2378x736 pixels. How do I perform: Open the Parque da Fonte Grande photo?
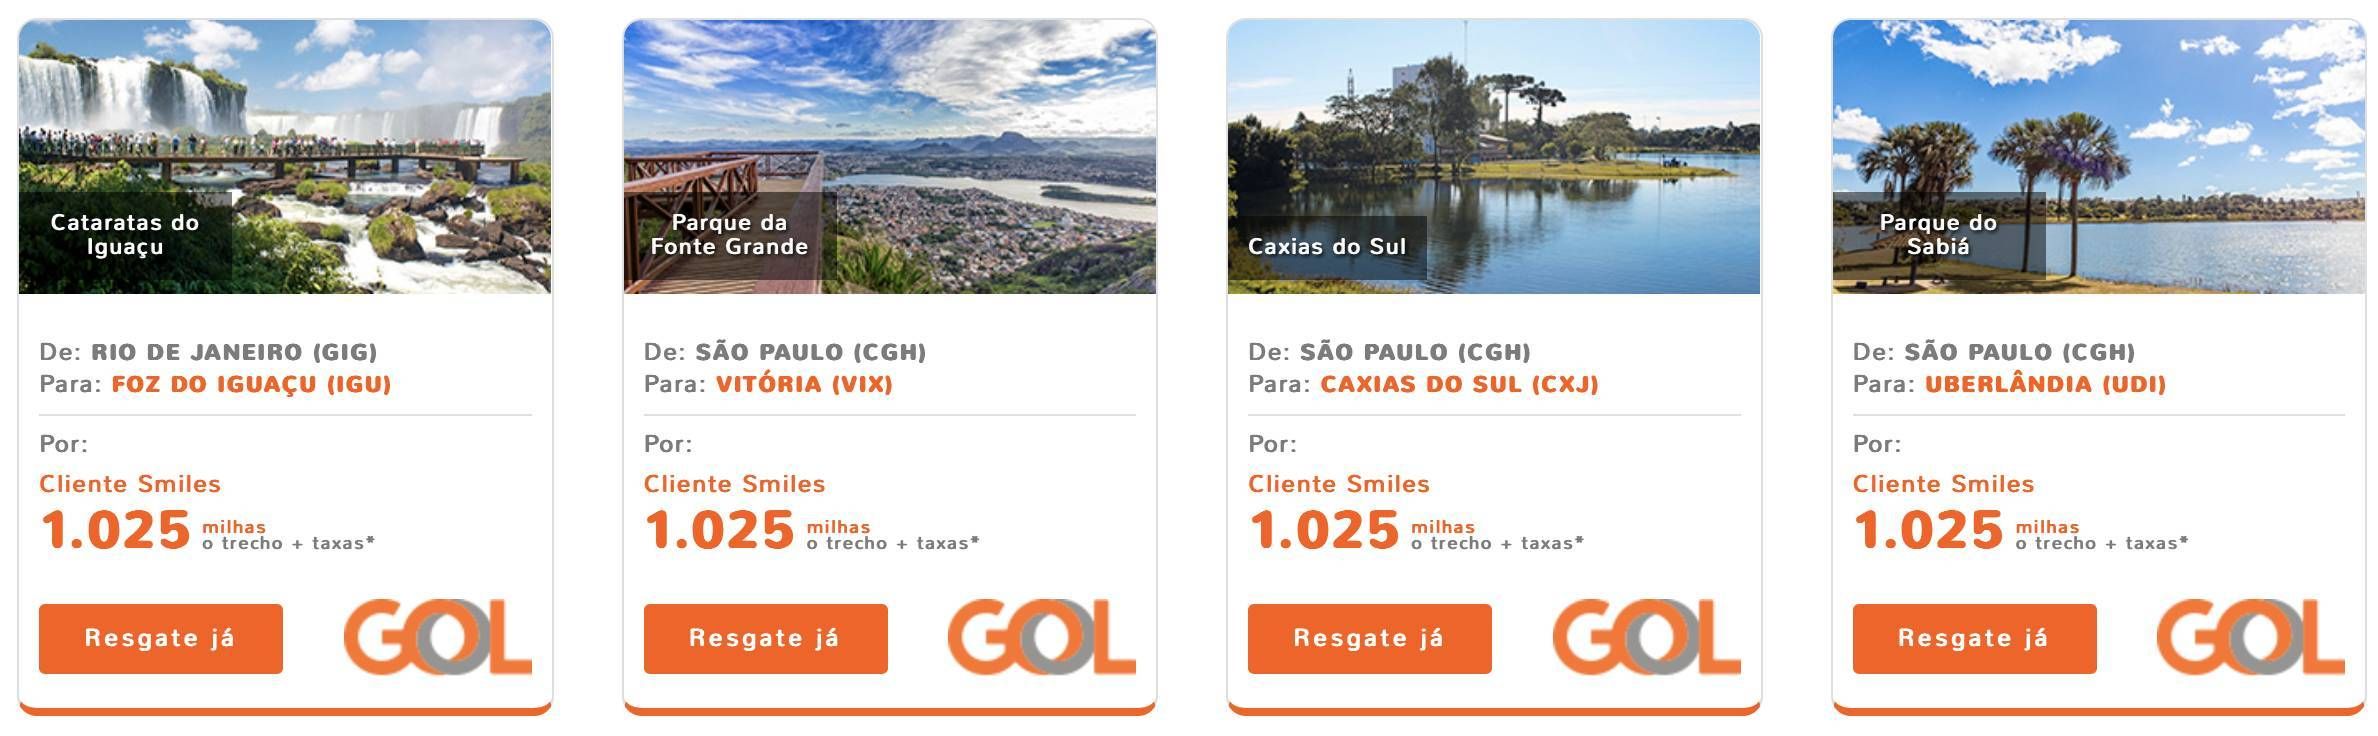pos(890,157)
